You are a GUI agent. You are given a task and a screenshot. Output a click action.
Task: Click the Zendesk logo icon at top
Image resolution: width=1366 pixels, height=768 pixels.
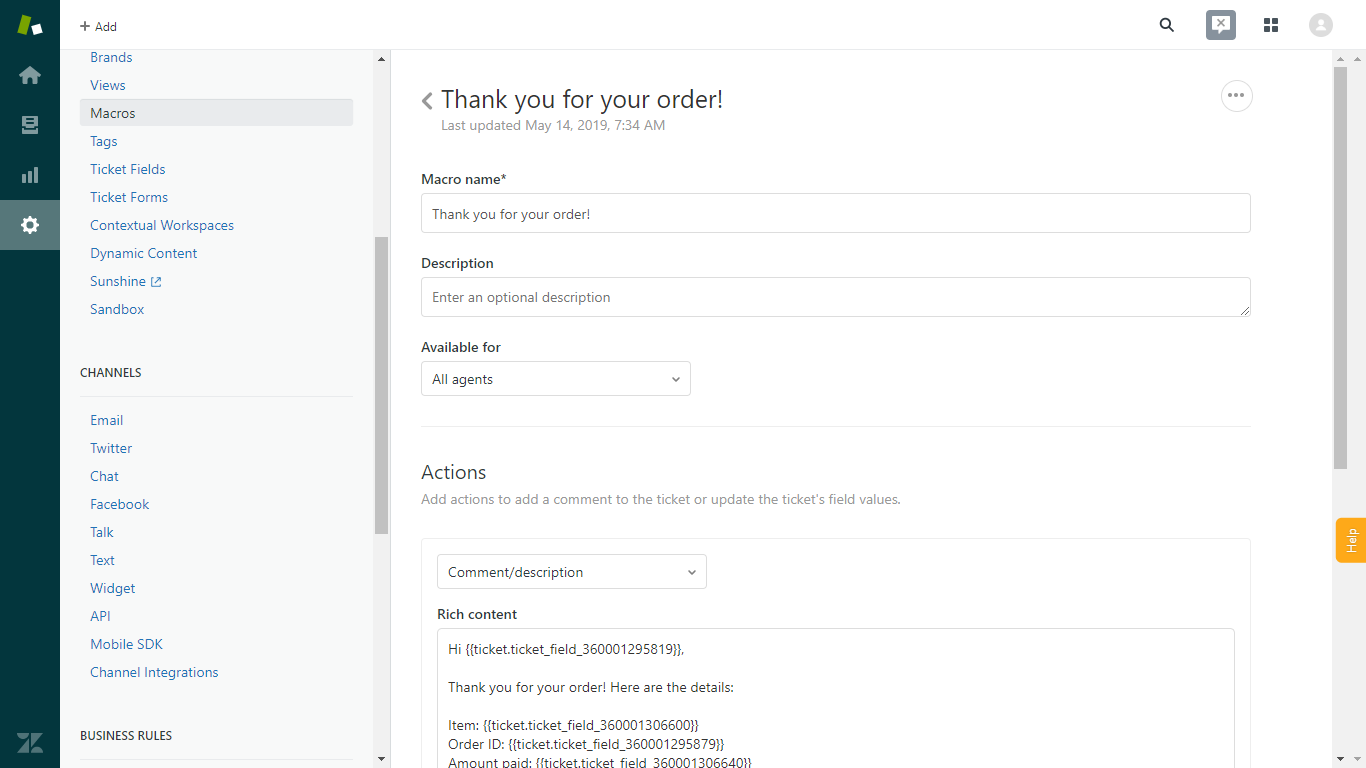click(x=30, y=25)
